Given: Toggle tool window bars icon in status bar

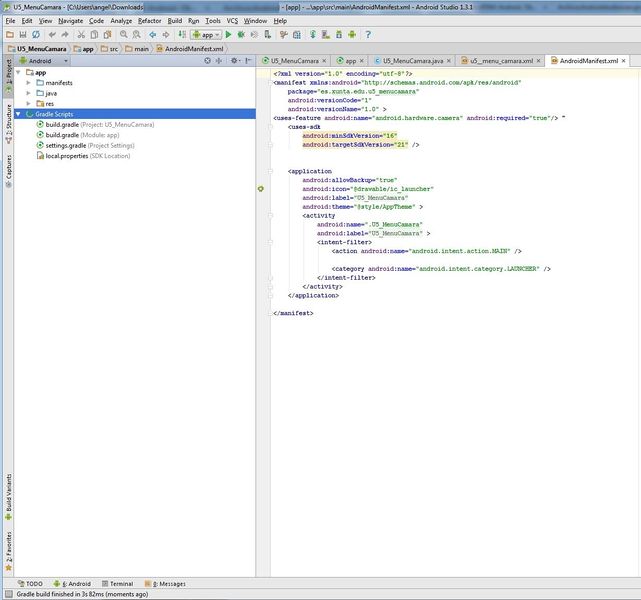Looking at the screenshot, I should pos(8,594).
